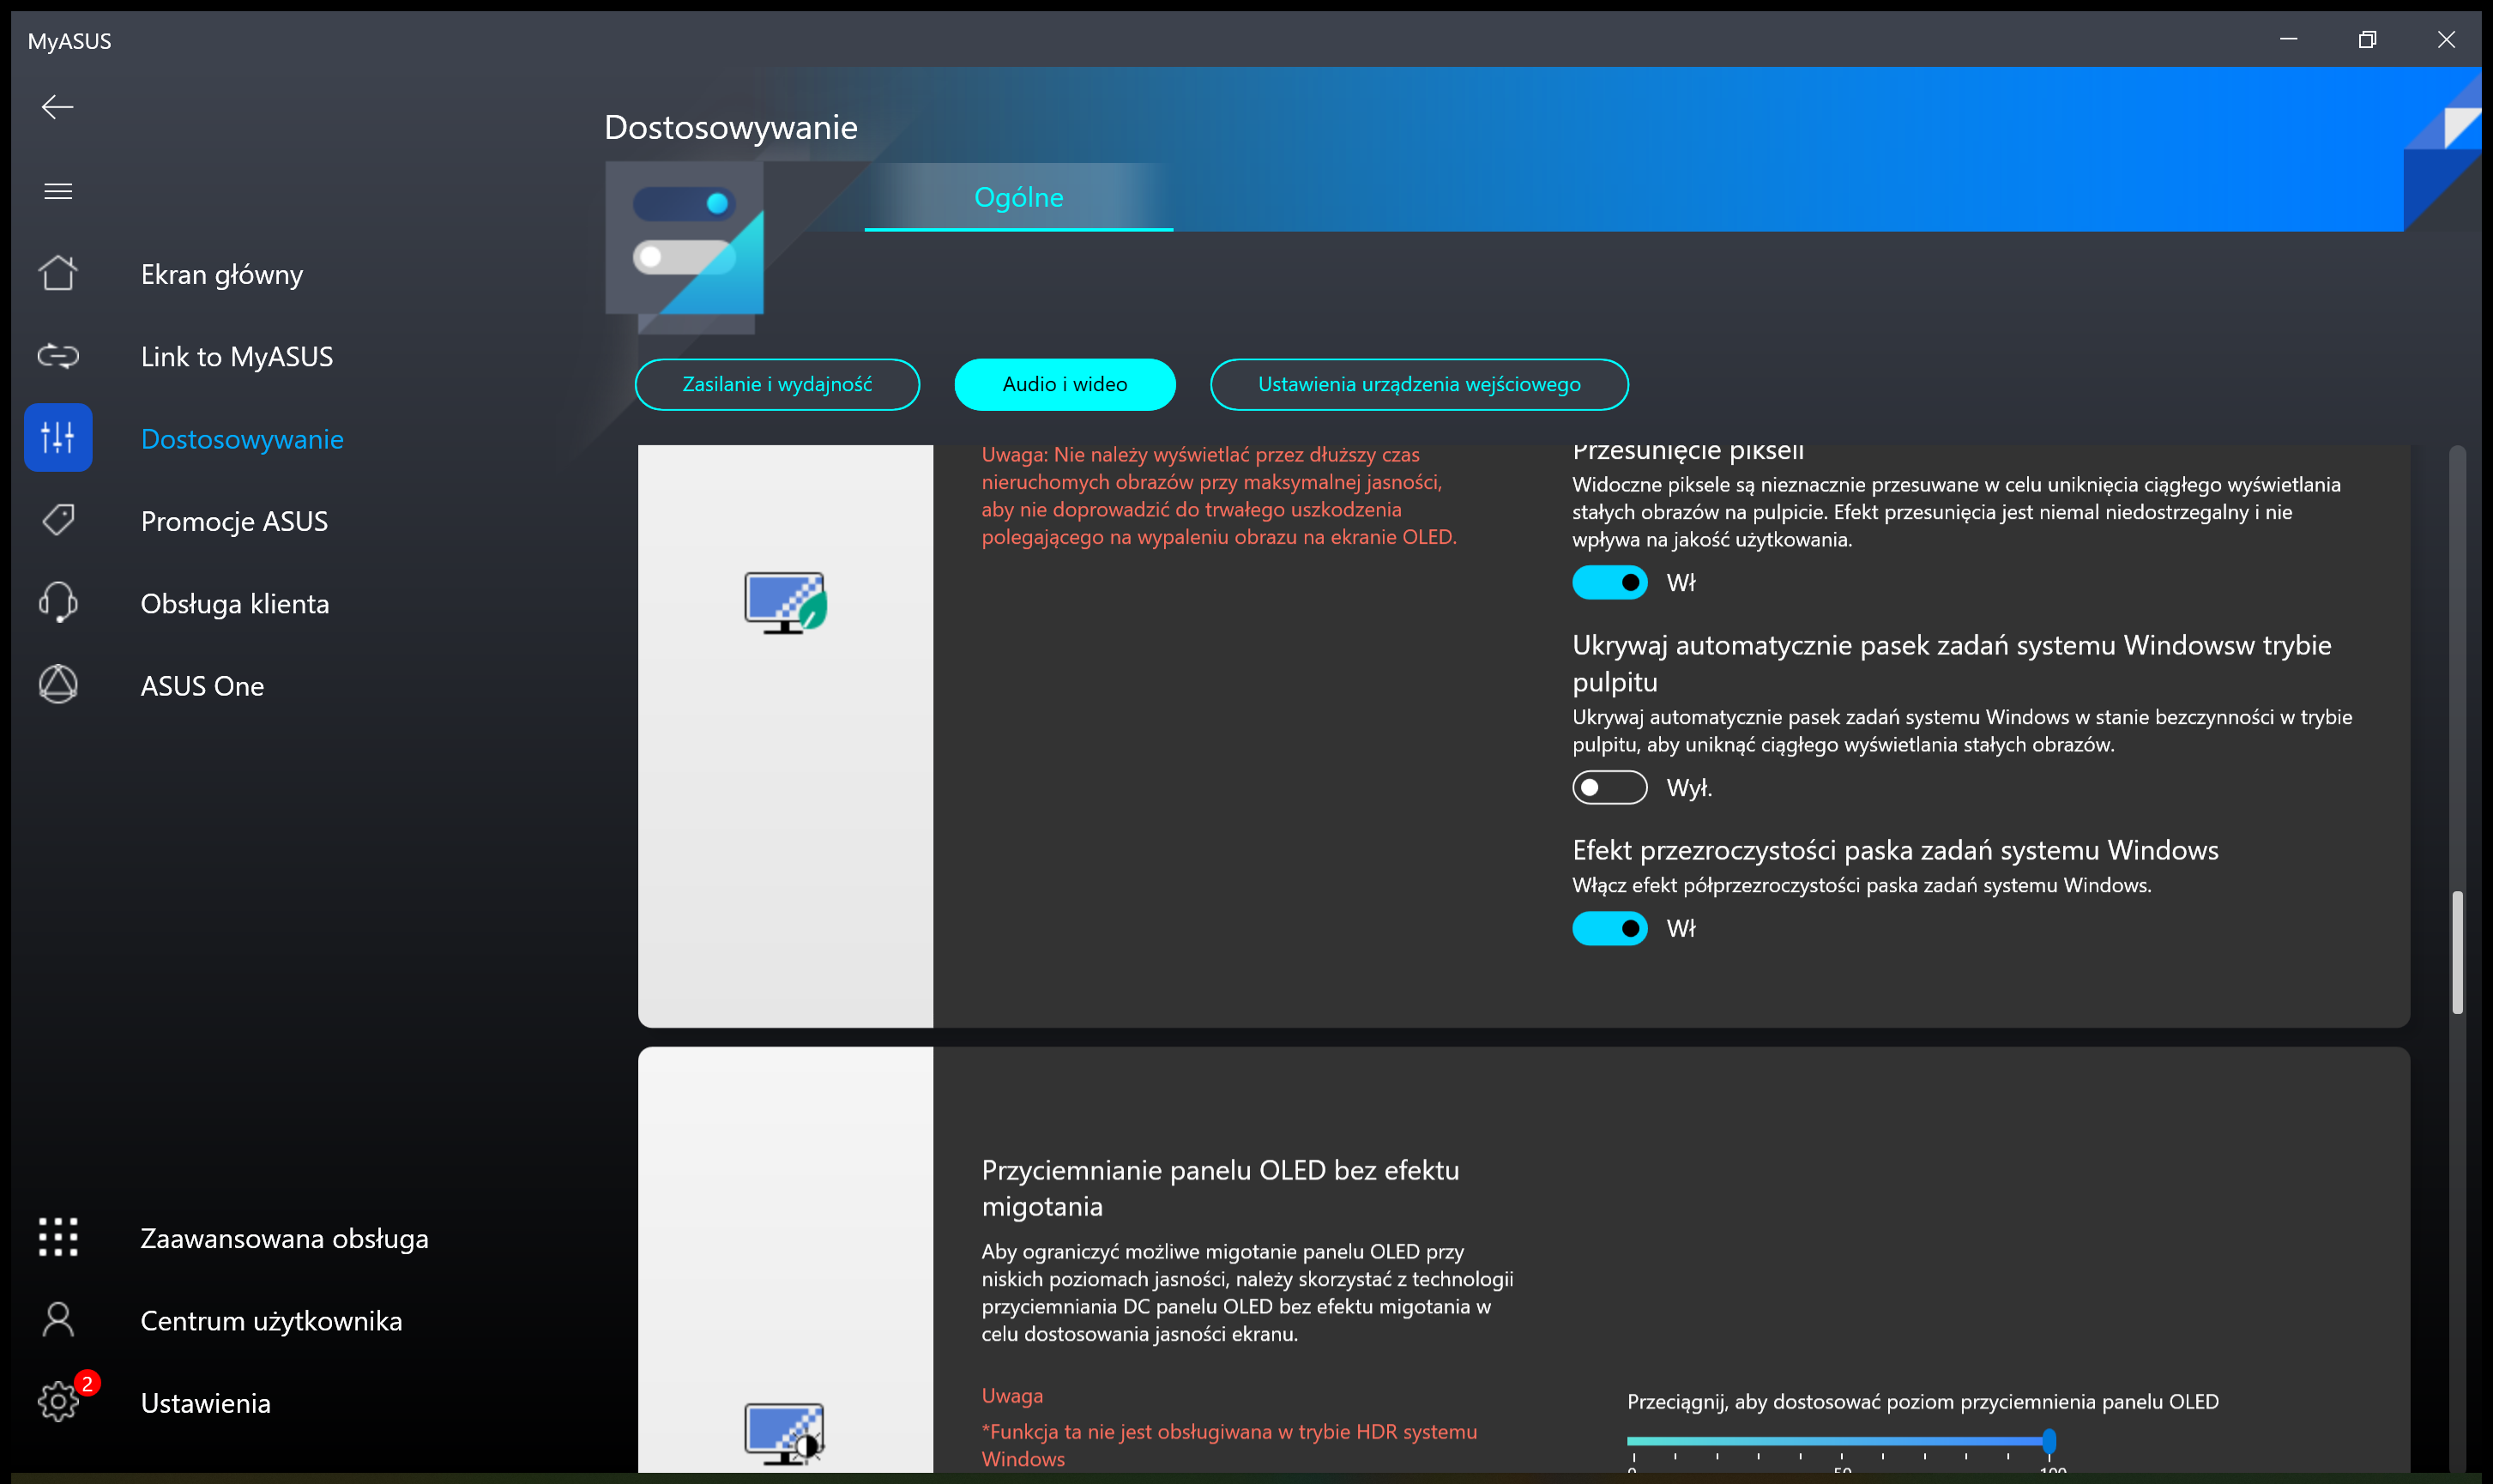Viewport: 2493px width, 1484px height.
Task: Open Ekran główny menu item
Action: click(222, 274)
